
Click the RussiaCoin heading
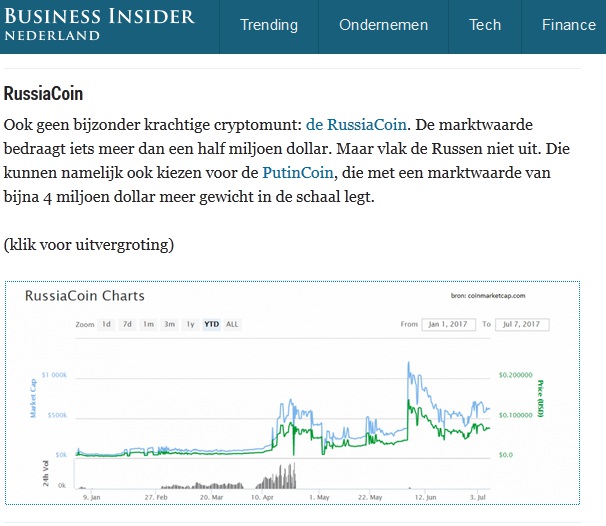pyautogui.click(x=43, y=94)
